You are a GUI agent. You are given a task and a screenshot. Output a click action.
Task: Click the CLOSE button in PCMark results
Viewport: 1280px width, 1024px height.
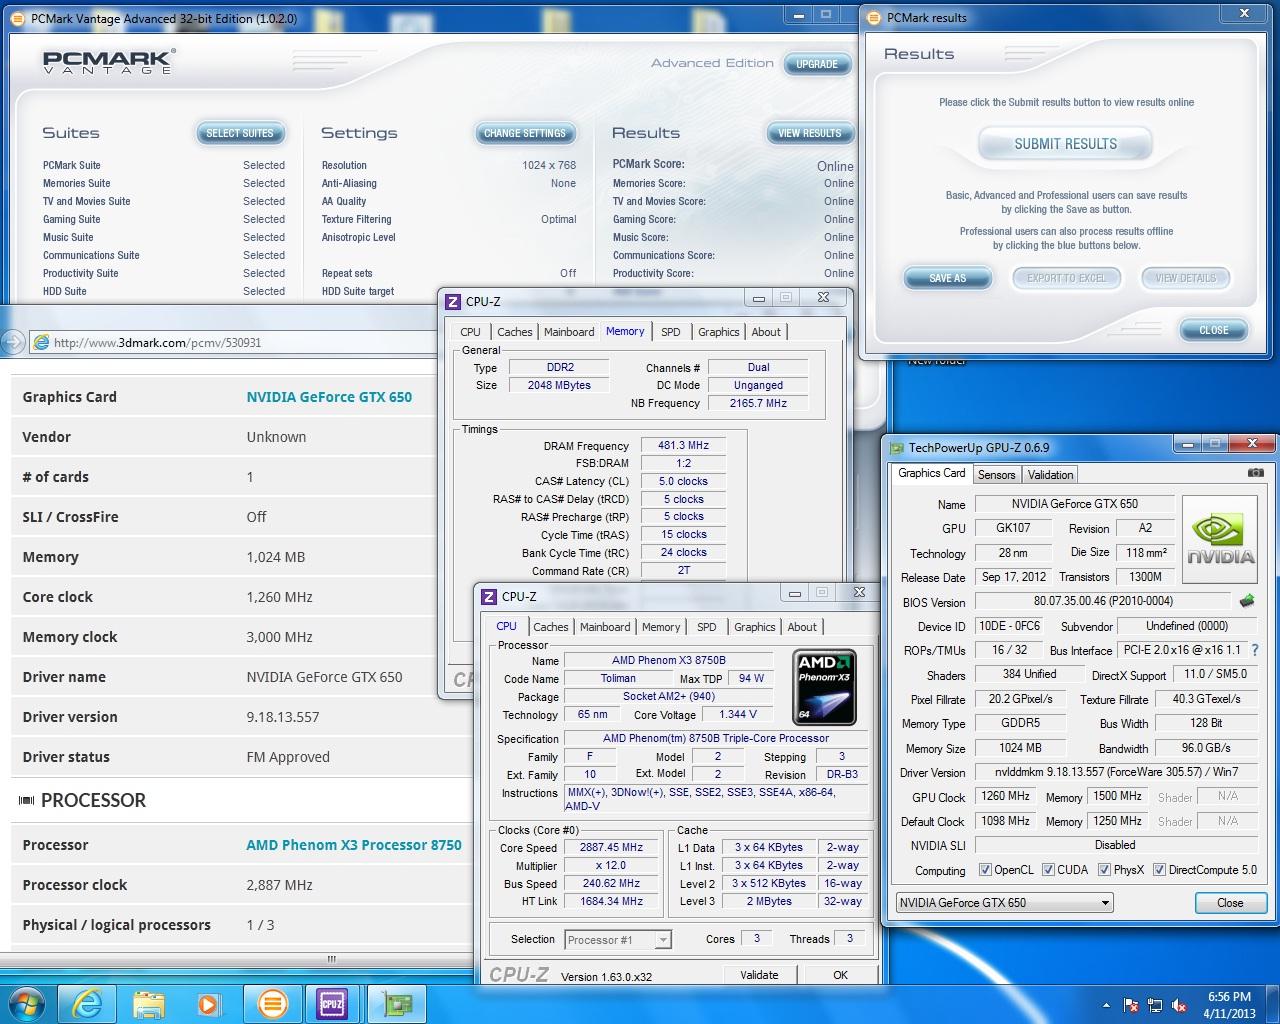tap(1214, 330)
